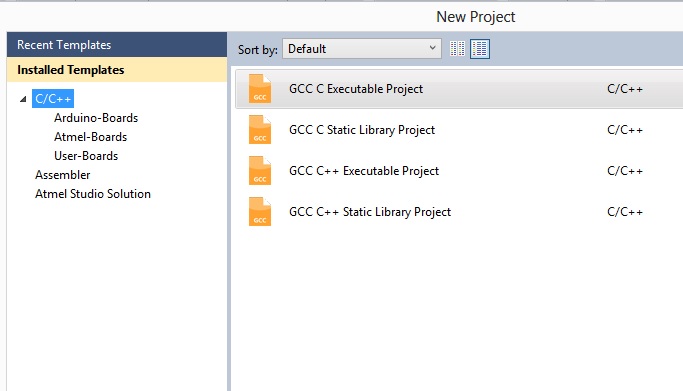Image resolution: width=683 pixels, height=391 pixels.
Task: Click the GCC C++ Executable Project icon
Action: pyautogui.click(x=260, y=171)
